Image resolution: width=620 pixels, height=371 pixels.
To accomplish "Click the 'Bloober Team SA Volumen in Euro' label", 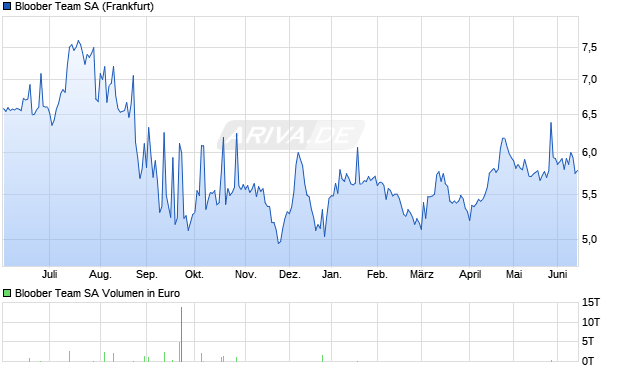I will (x=97, y=293).
